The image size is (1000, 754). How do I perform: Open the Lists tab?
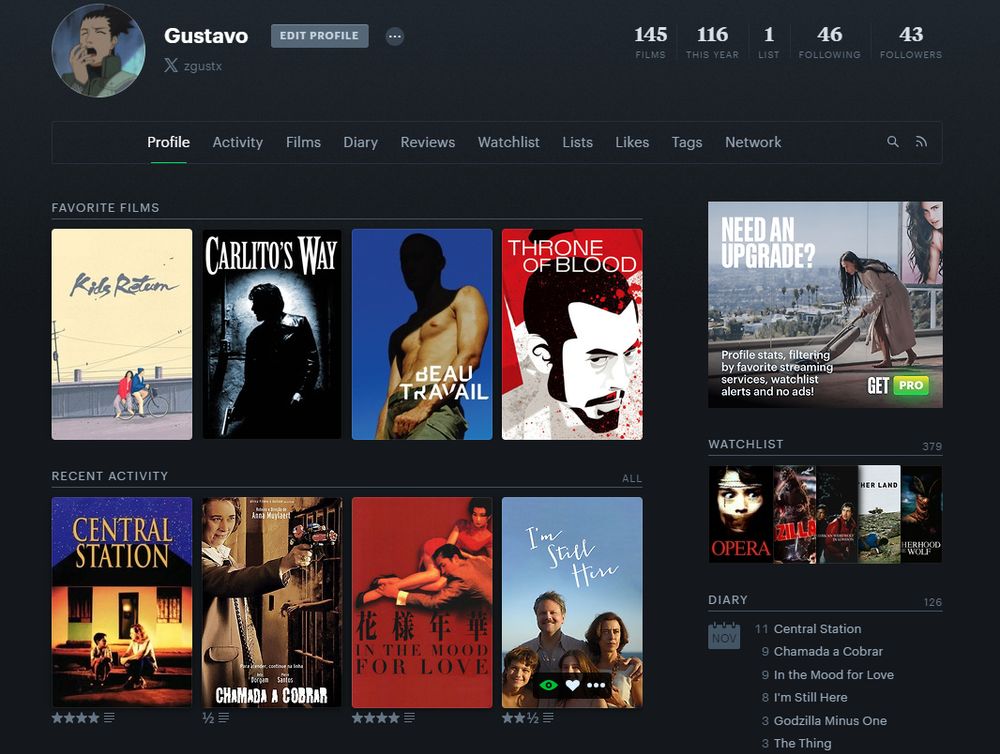point(578,142)
